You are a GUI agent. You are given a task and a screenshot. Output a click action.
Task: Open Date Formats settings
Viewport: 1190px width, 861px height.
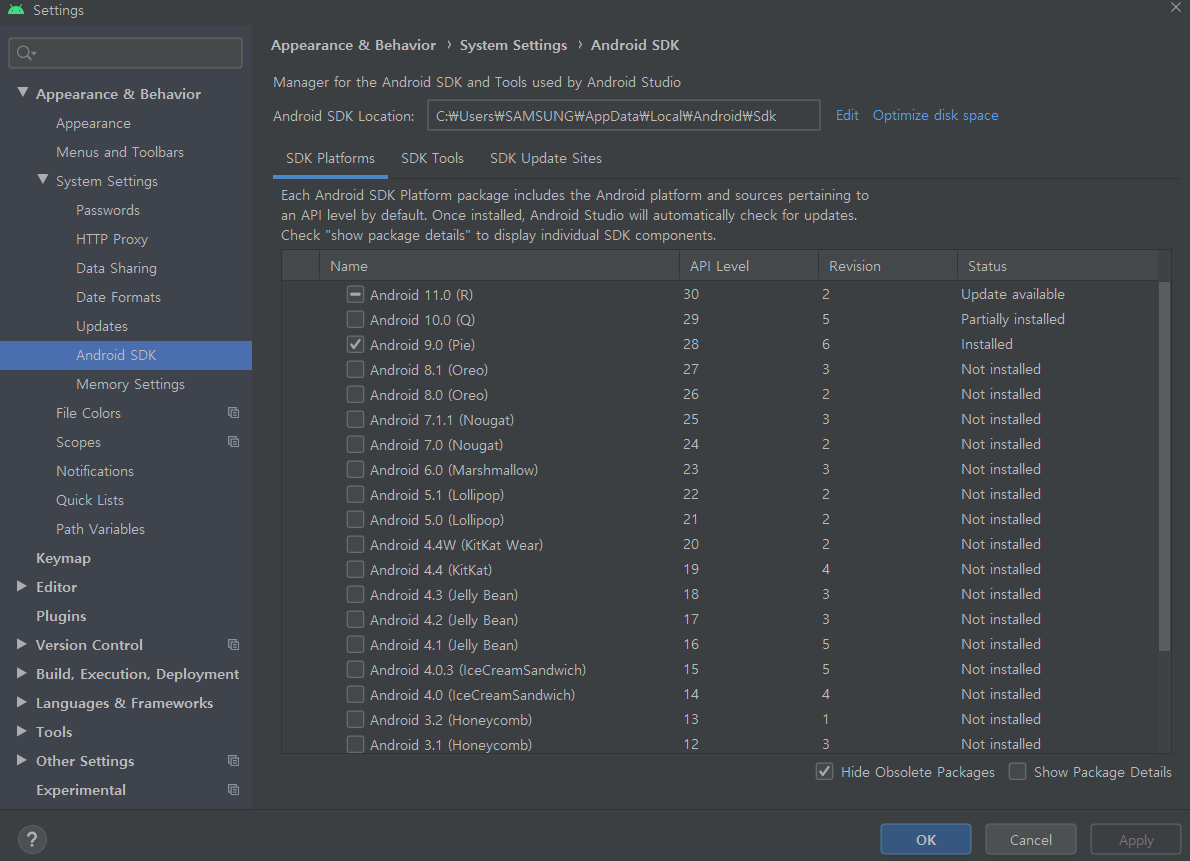118,297
